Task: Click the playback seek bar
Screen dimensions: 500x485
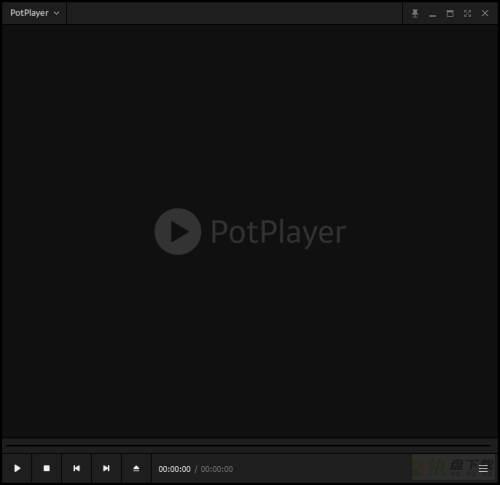Action: [x=249, y=445]
